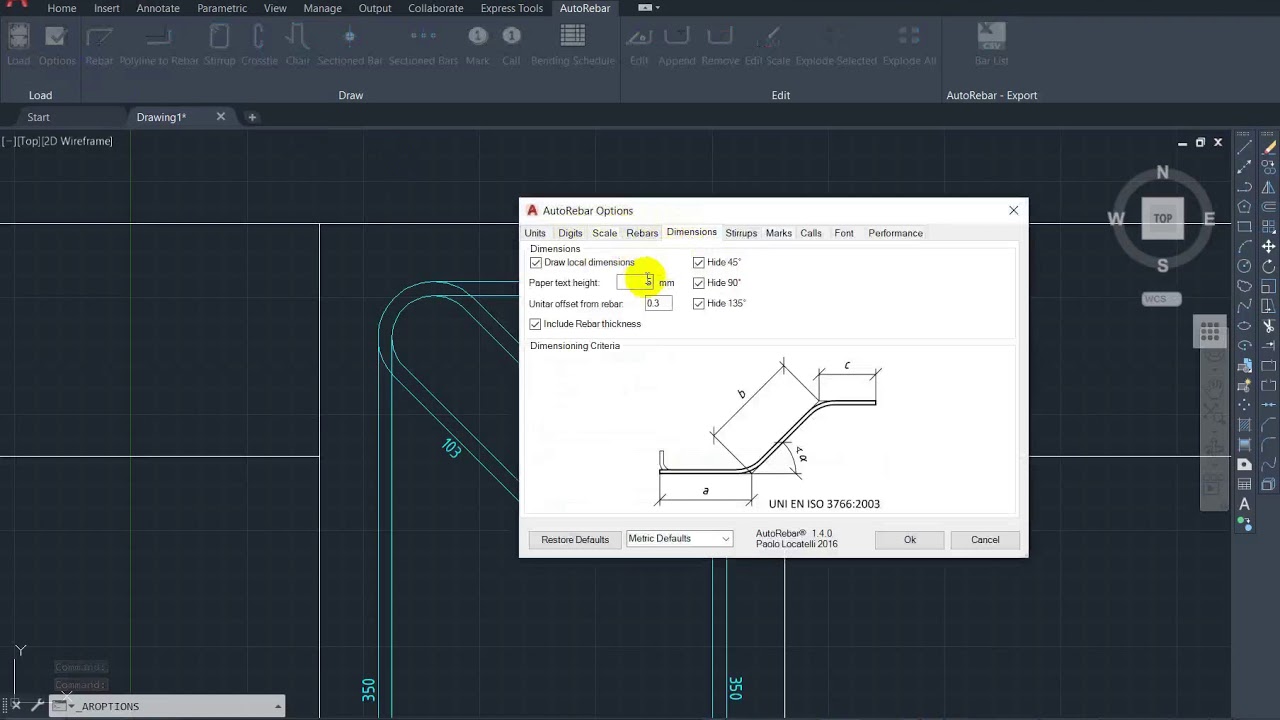Click the Edit rebar tool
The height and width of the screenshot is (720, 1280).
pos(639,45)
